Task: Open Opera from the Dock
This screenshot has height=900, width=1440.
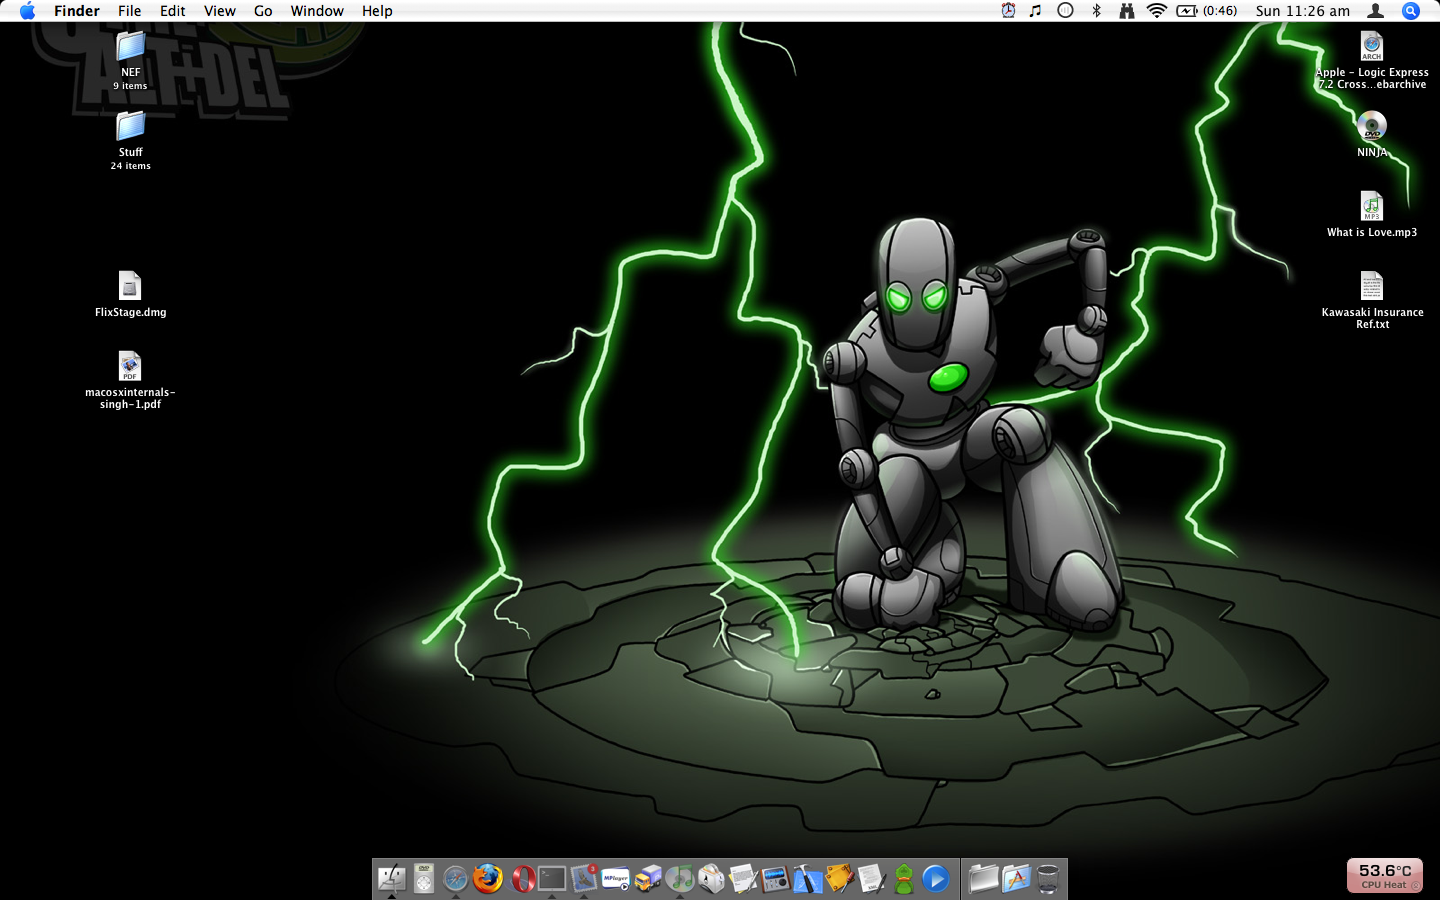Action: pos(520,879)
